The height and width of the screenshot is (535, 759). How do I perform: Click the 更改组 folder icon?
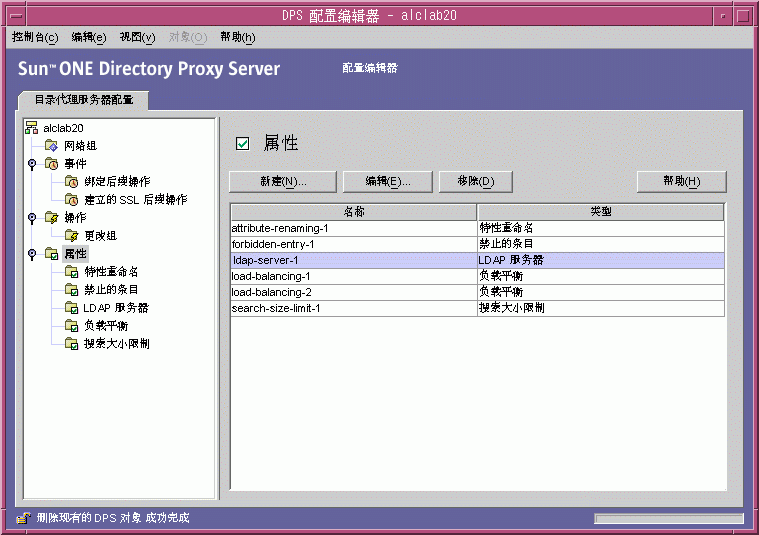point(71,235)
